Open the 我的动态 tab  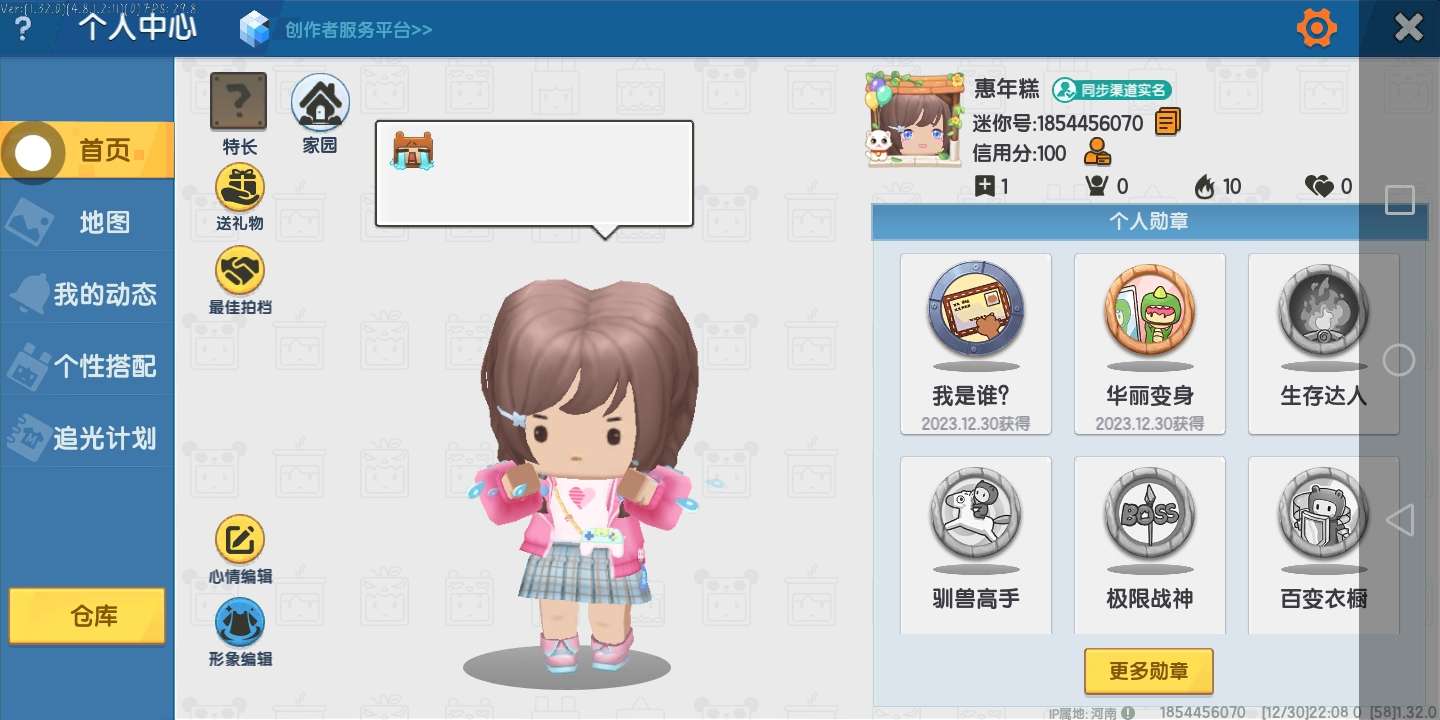88,294
